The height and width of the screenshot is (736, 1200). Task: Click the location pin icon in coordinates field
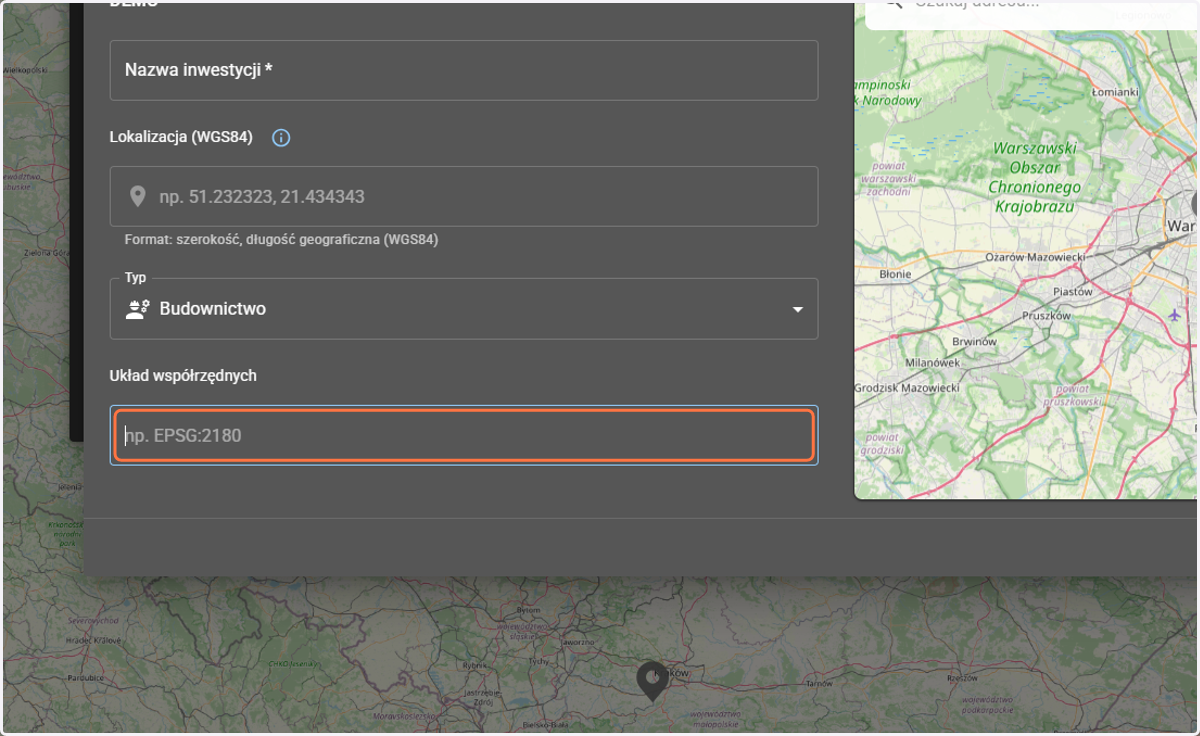pos(139,196)
